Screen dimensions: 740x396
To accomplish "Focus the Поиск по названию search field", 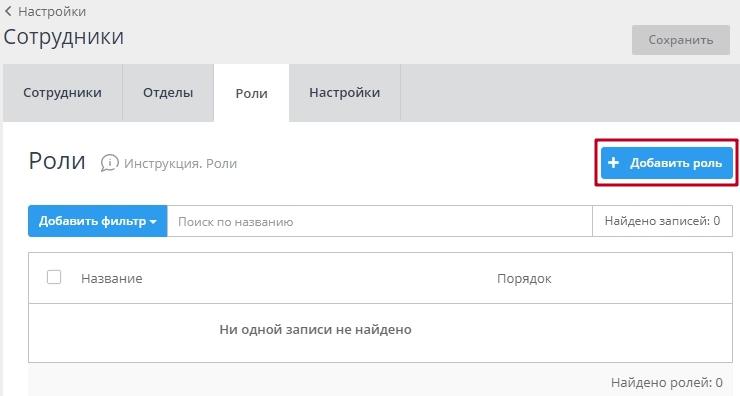I will [379, 221].
